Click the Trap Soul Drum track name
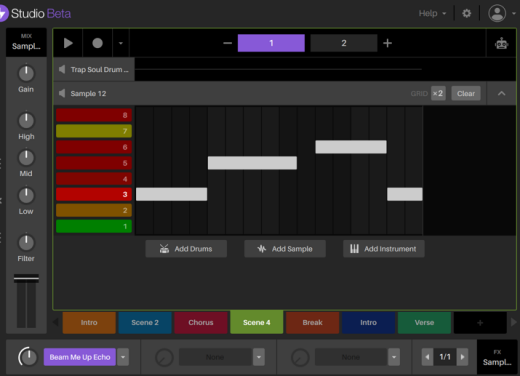520x376 pixels. (x=99, y=69)
